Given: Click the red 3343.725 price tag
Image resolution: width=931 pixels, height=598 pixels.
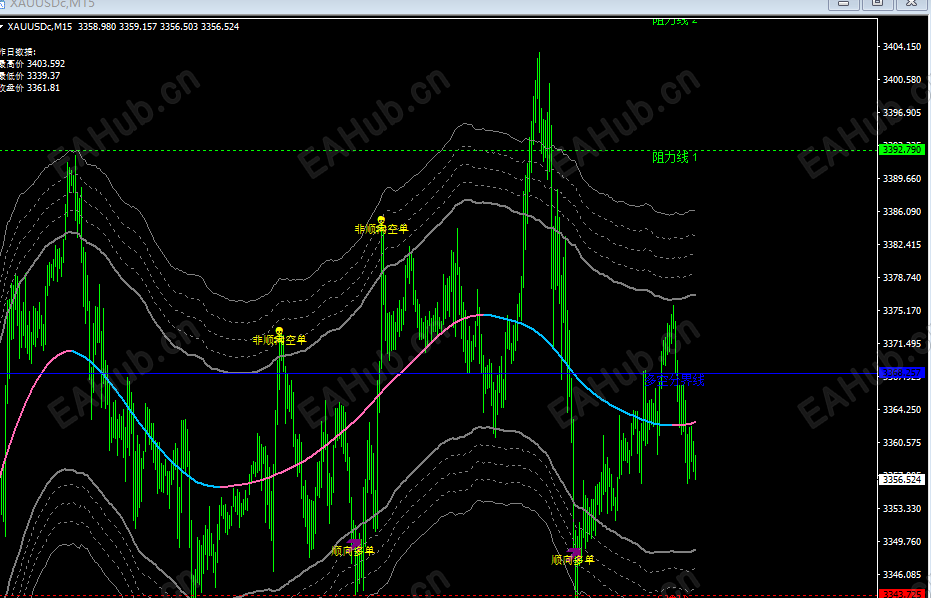Looking at the screenshot, I should click(x=901, y=594).
